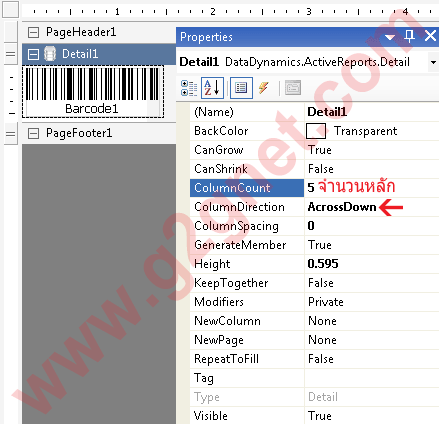Select the CanGrow property label

coord(219,150)
